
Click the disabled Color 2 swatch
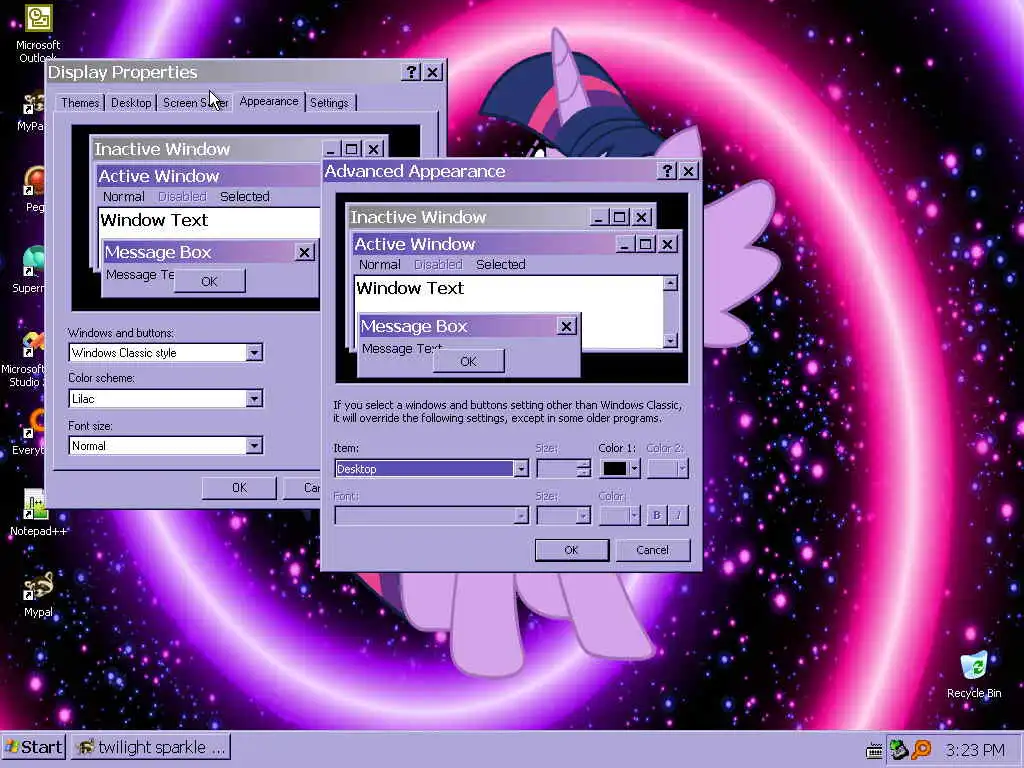coord(667,468)
